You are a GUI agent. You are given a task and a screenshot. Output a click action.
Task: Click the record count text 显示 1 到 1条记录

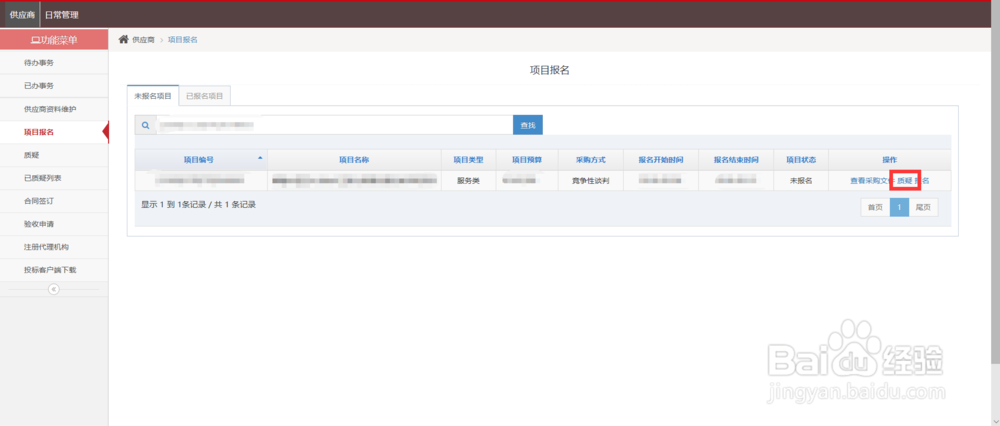click(x=173, y=205)
